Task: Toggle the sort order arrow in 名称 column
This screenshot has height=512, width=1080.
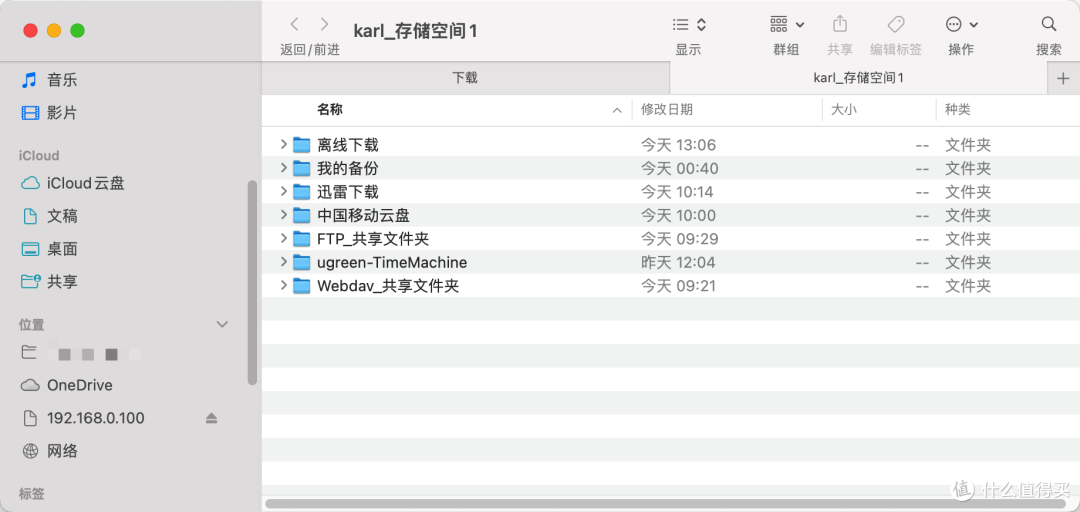Action: 617,110
